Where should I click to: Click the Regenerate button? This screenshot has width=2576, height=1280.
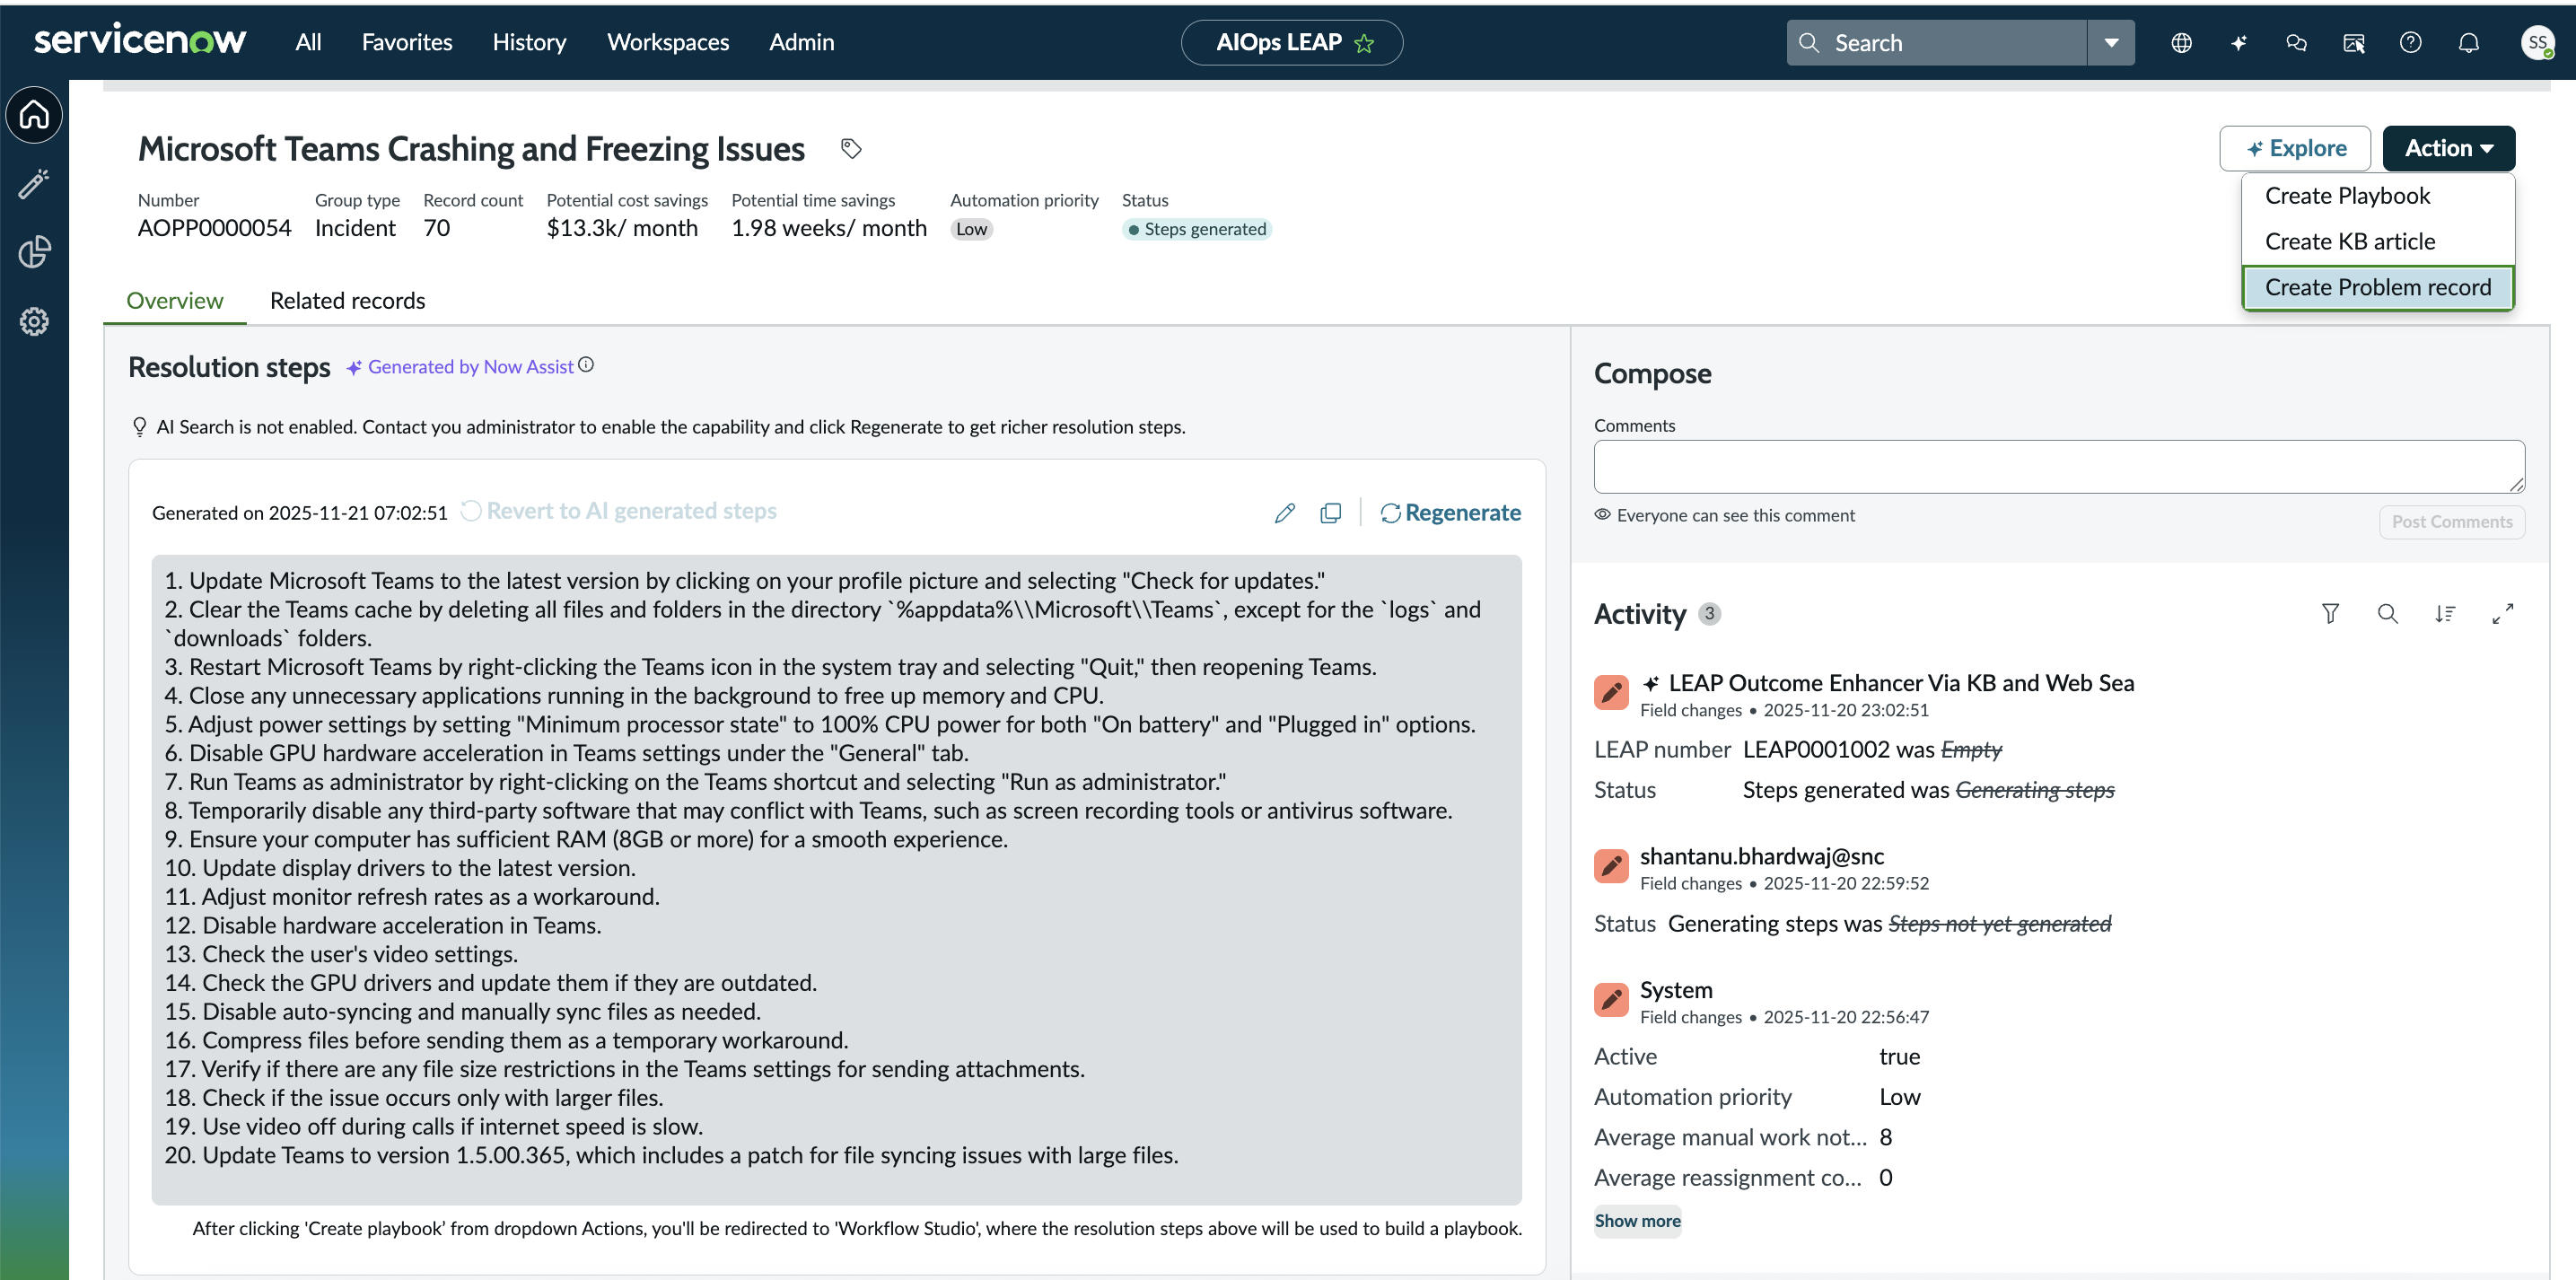(1450, 513)
